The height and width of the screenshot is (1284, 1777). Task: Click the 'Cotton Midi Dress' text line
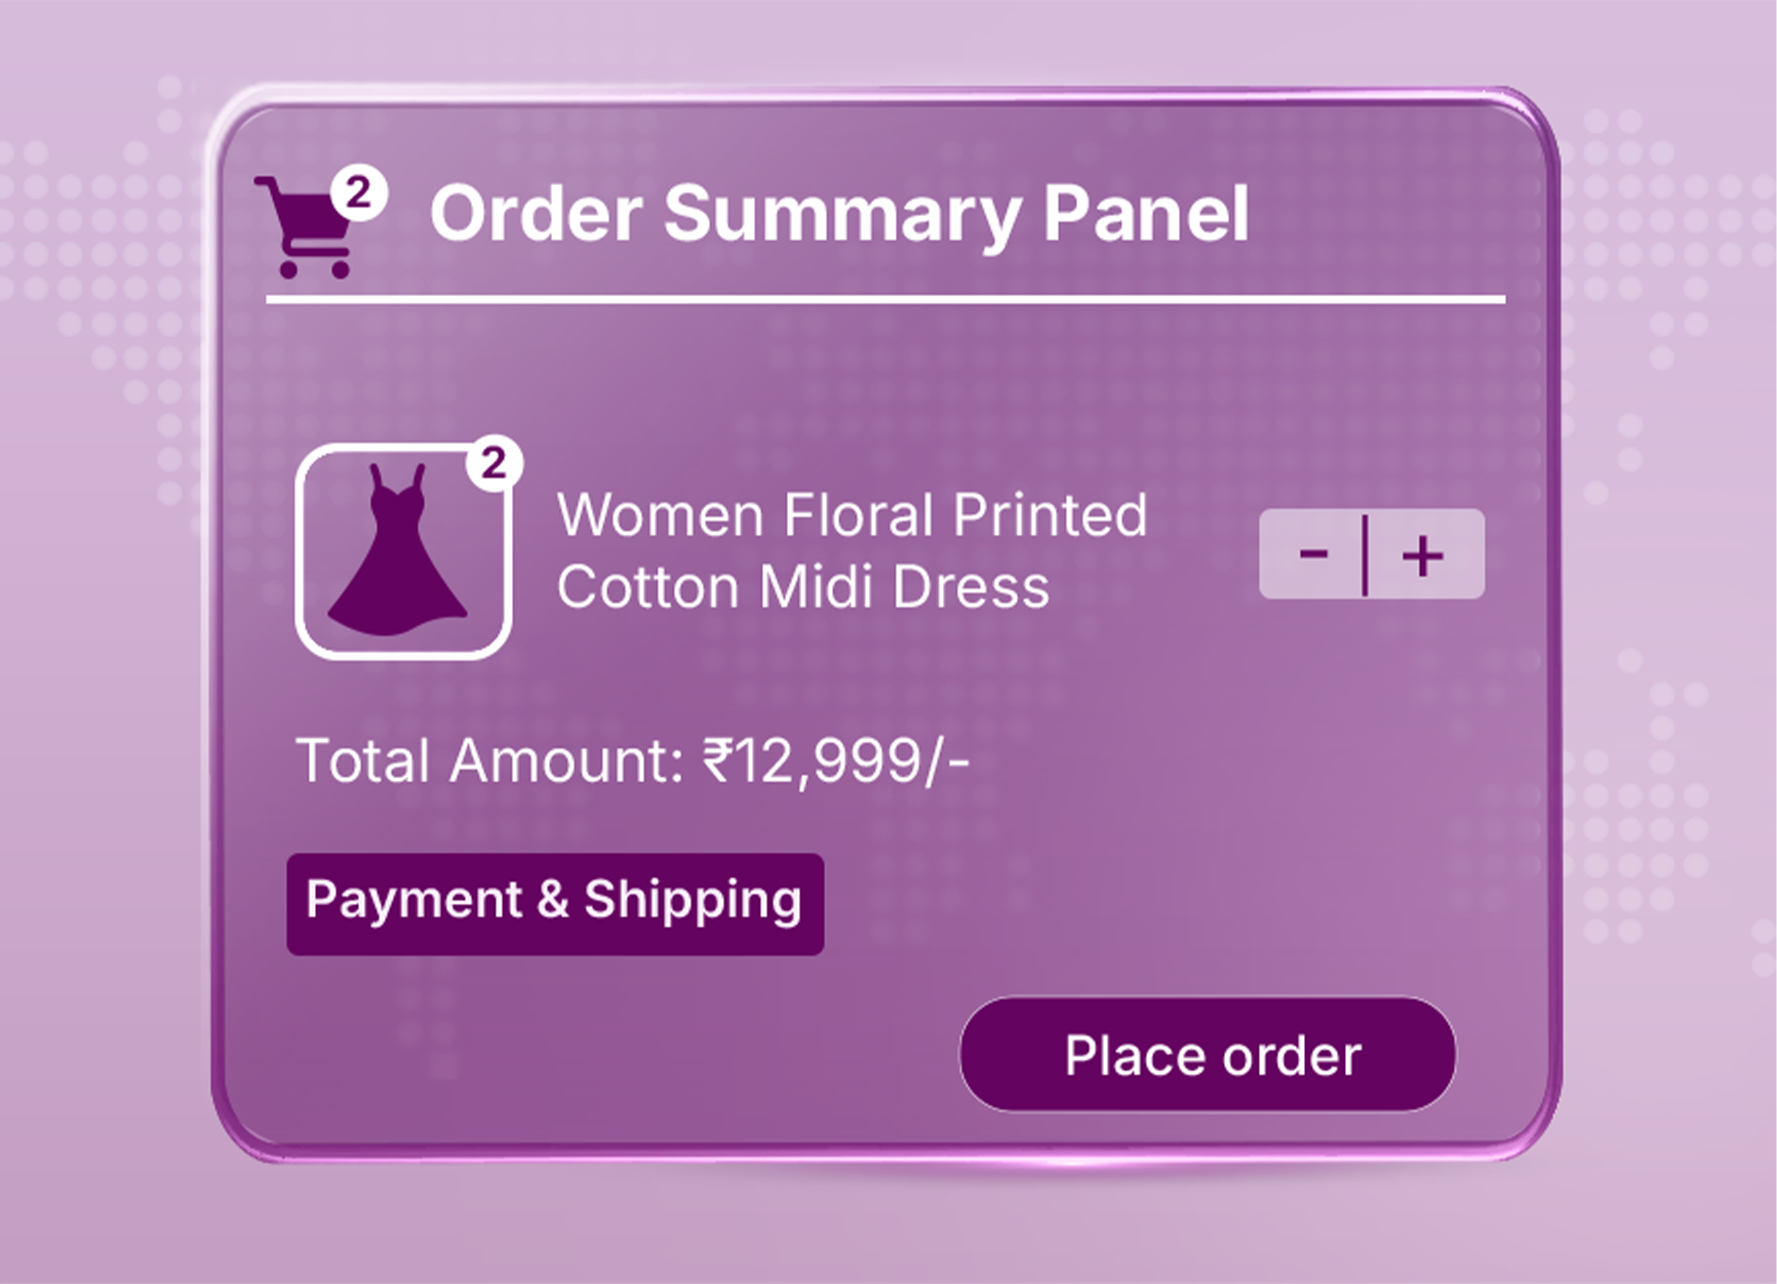coord(802,587)
